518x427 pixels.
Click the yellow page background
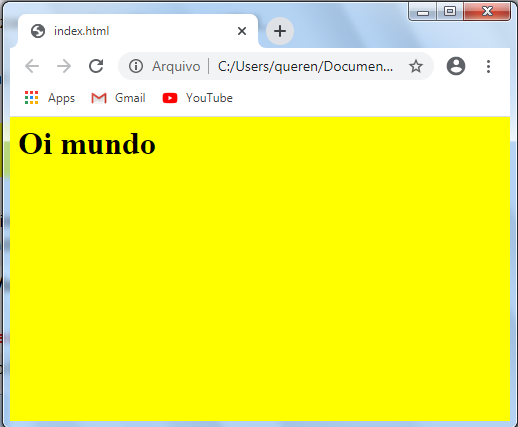click(x=260, y=283)
